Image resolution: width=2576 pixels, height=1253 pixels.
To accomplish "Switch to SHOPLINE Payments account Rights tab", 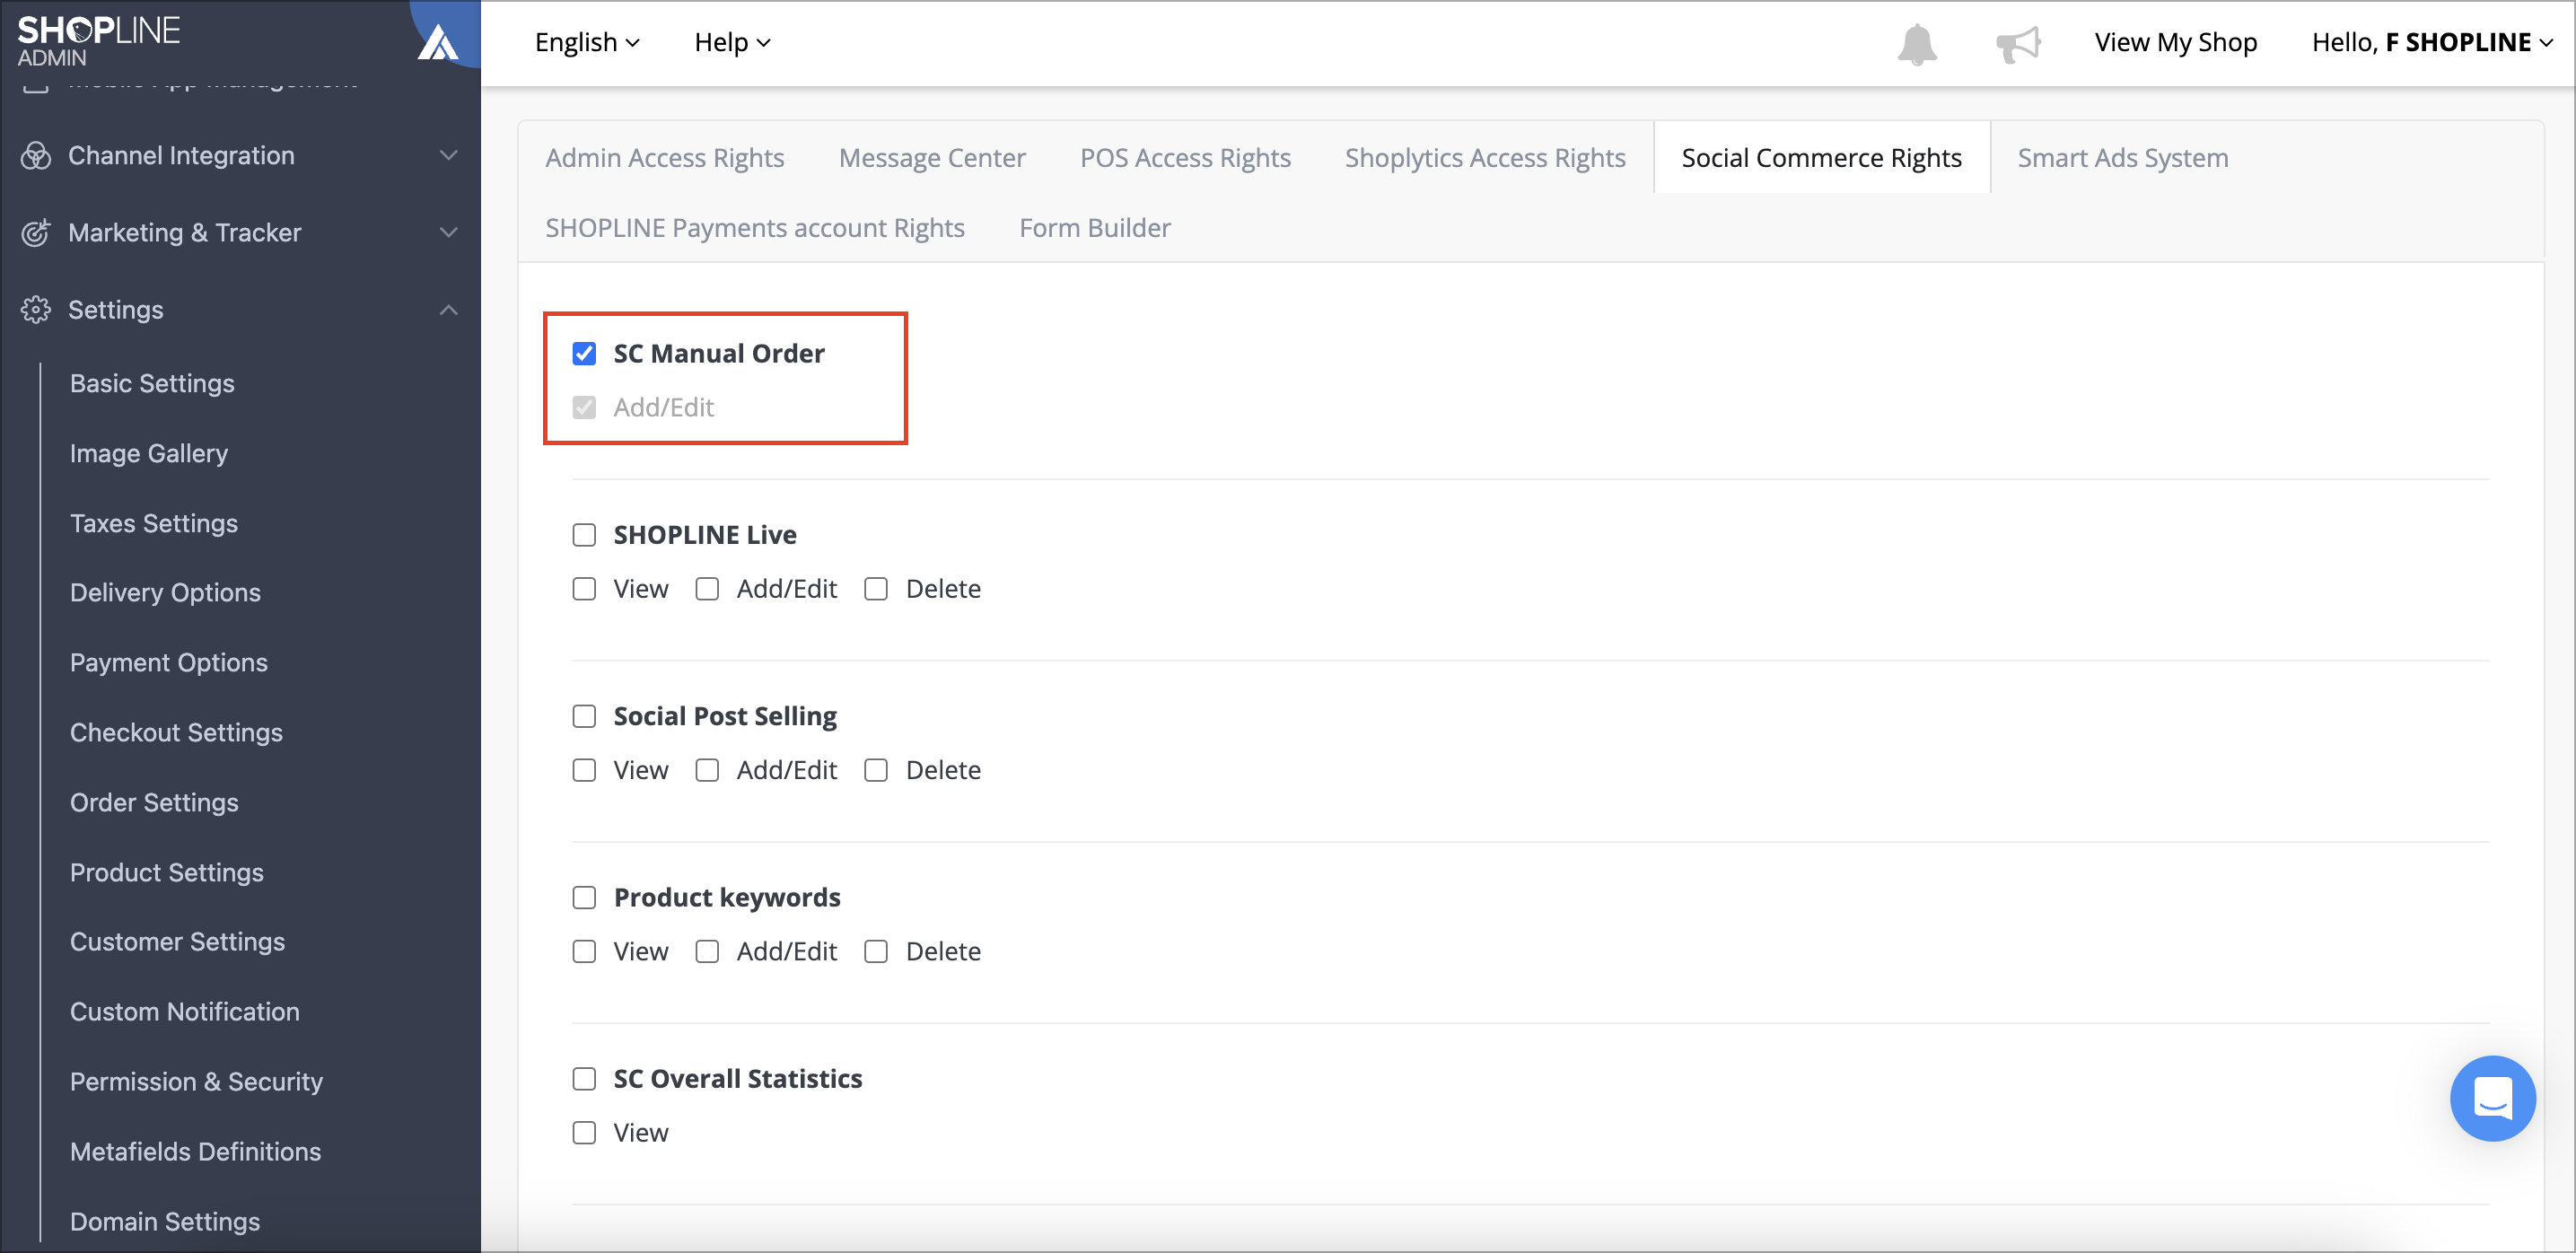I will pyautogui.click(x=755, y=228).
